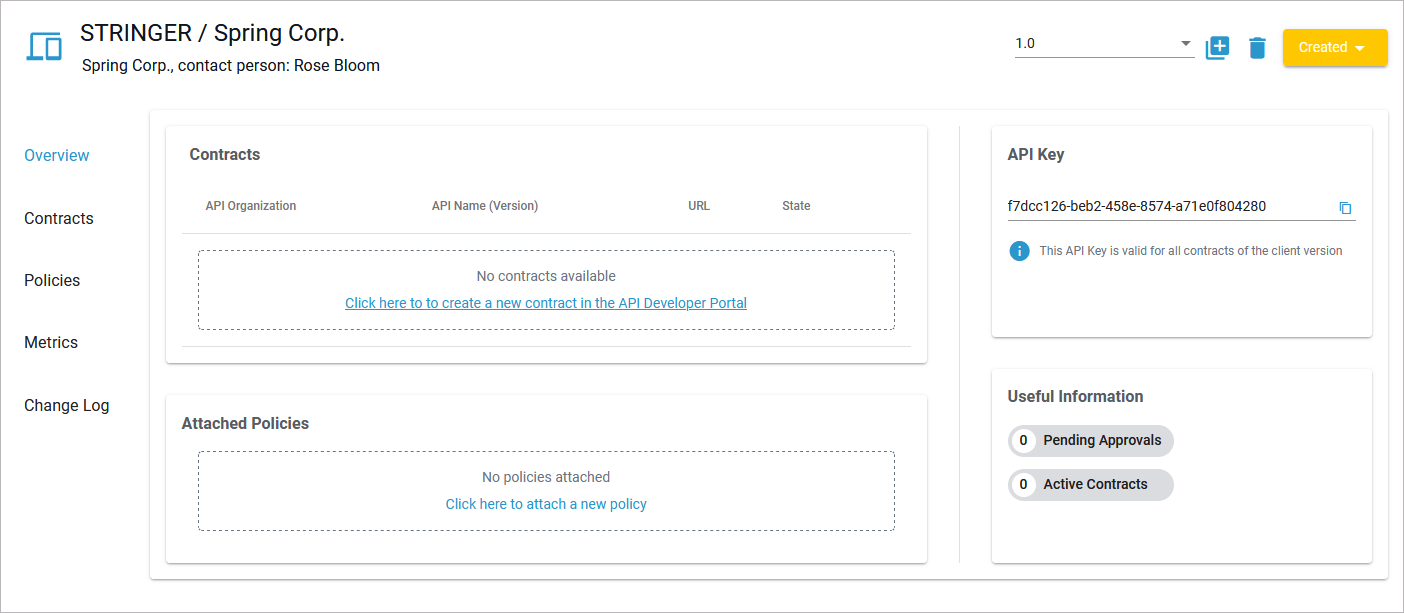View the Metrics section
1404x613 pixels.
[x=51, y=342]
